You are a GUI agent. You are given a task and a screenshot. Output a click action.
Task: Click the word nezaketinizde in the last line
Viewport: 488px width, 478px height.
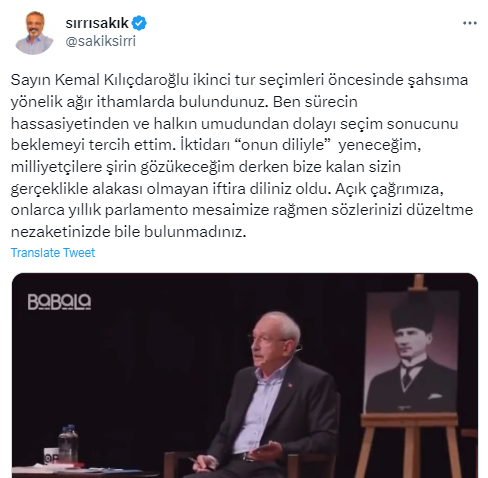pos(61,232)
